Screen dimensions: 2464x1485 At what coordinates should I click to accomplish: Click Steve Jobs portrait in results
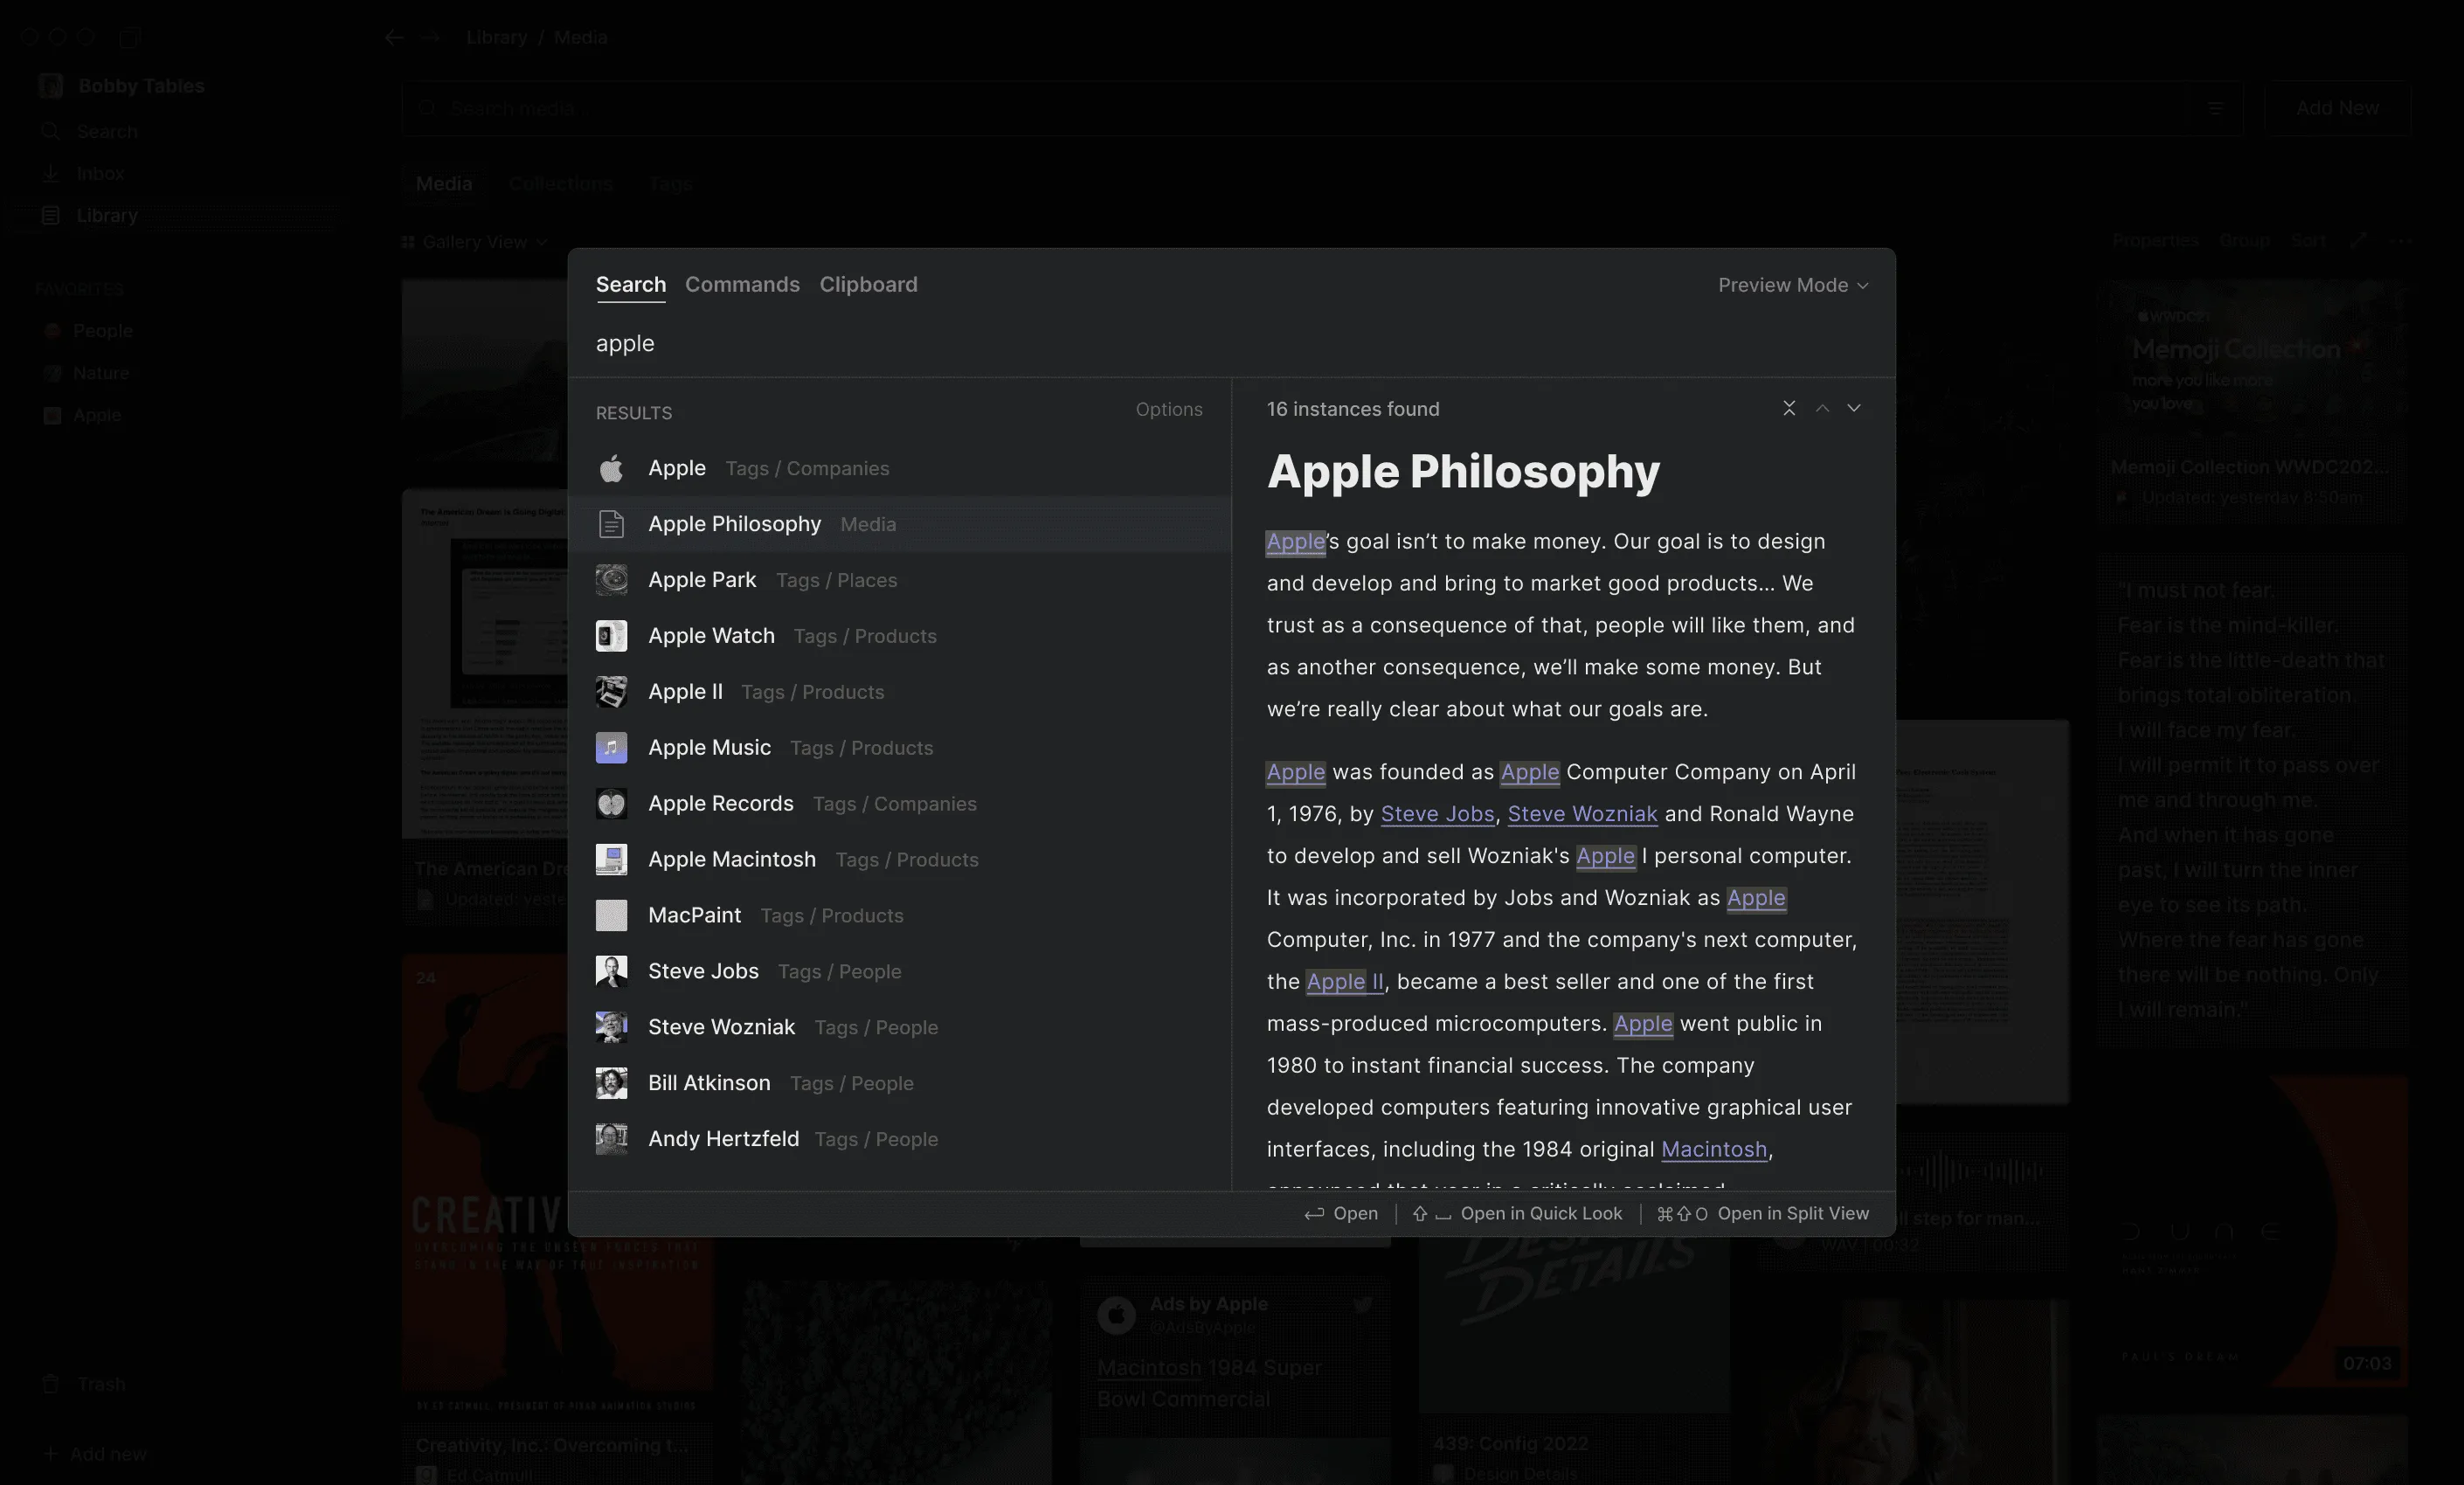tap(611, 972)
